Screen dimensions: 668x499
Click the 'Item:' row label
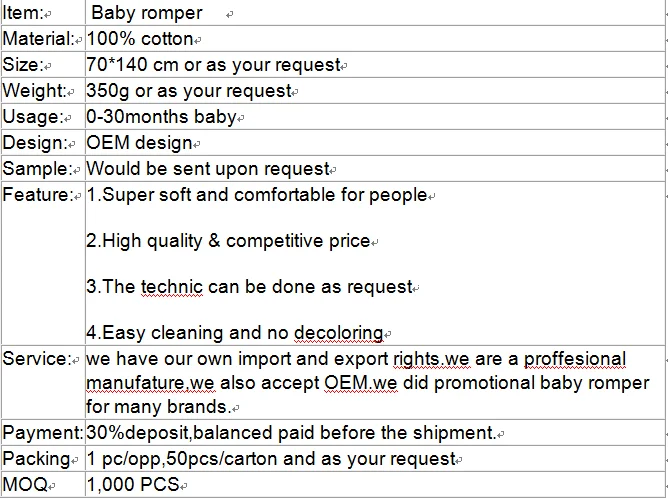point(25,13)
